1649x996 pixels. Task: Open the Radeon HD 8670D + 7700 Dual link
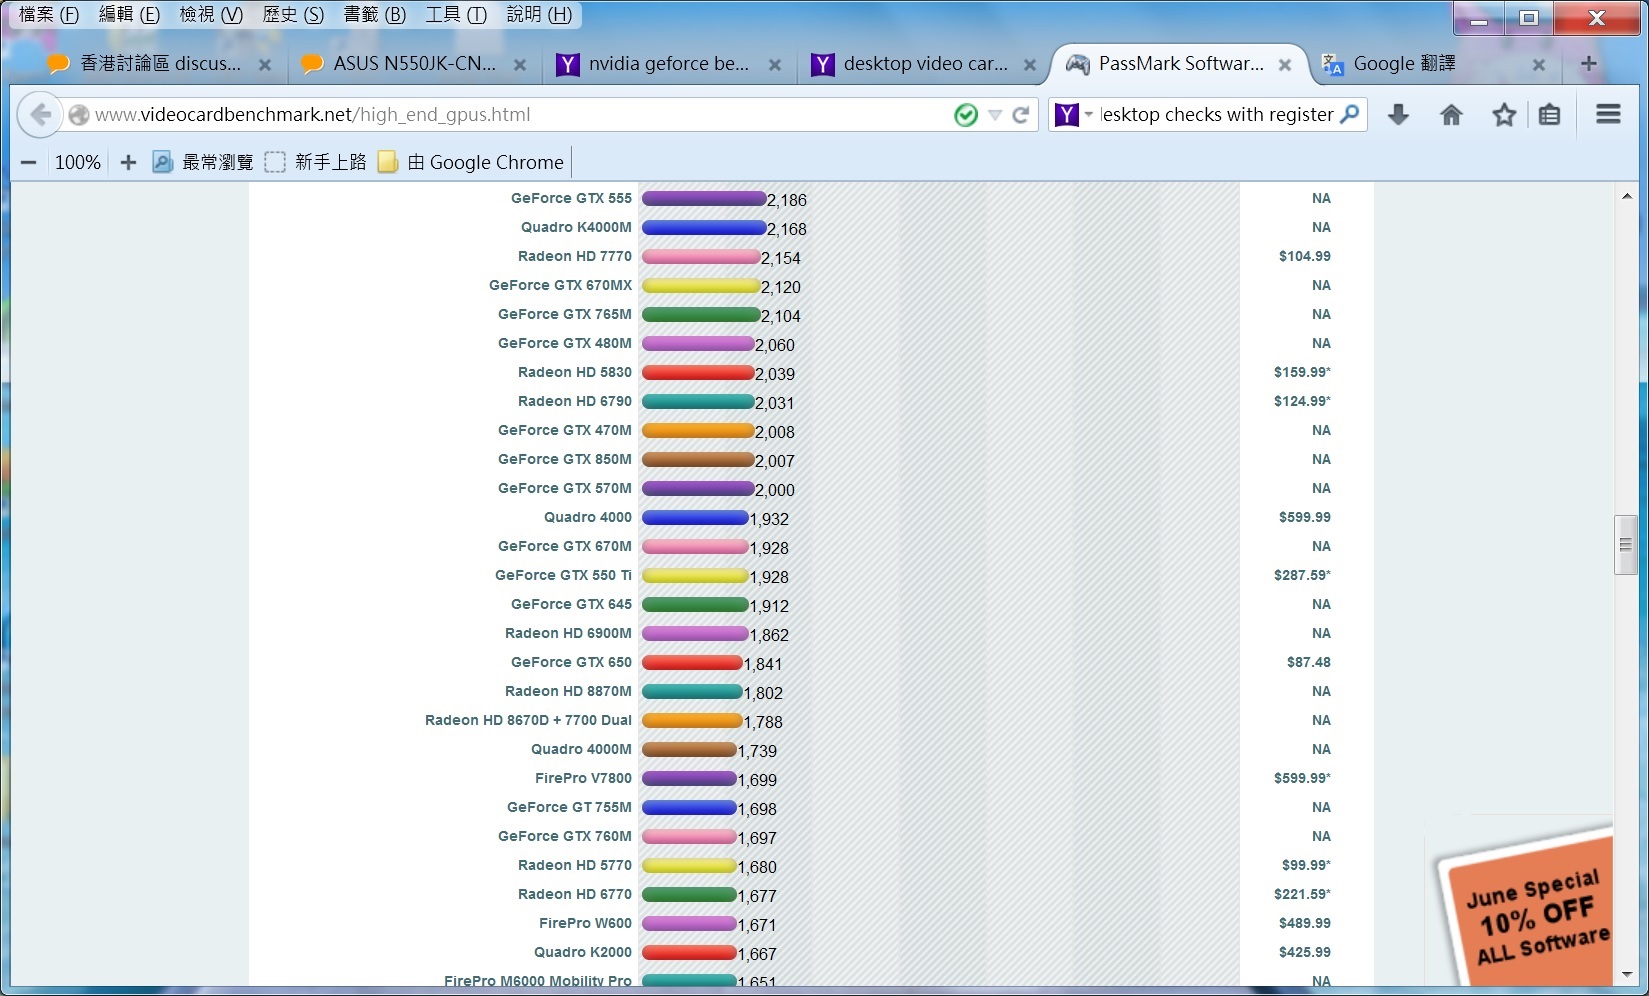pyautogui.click(x=528, y=720)
